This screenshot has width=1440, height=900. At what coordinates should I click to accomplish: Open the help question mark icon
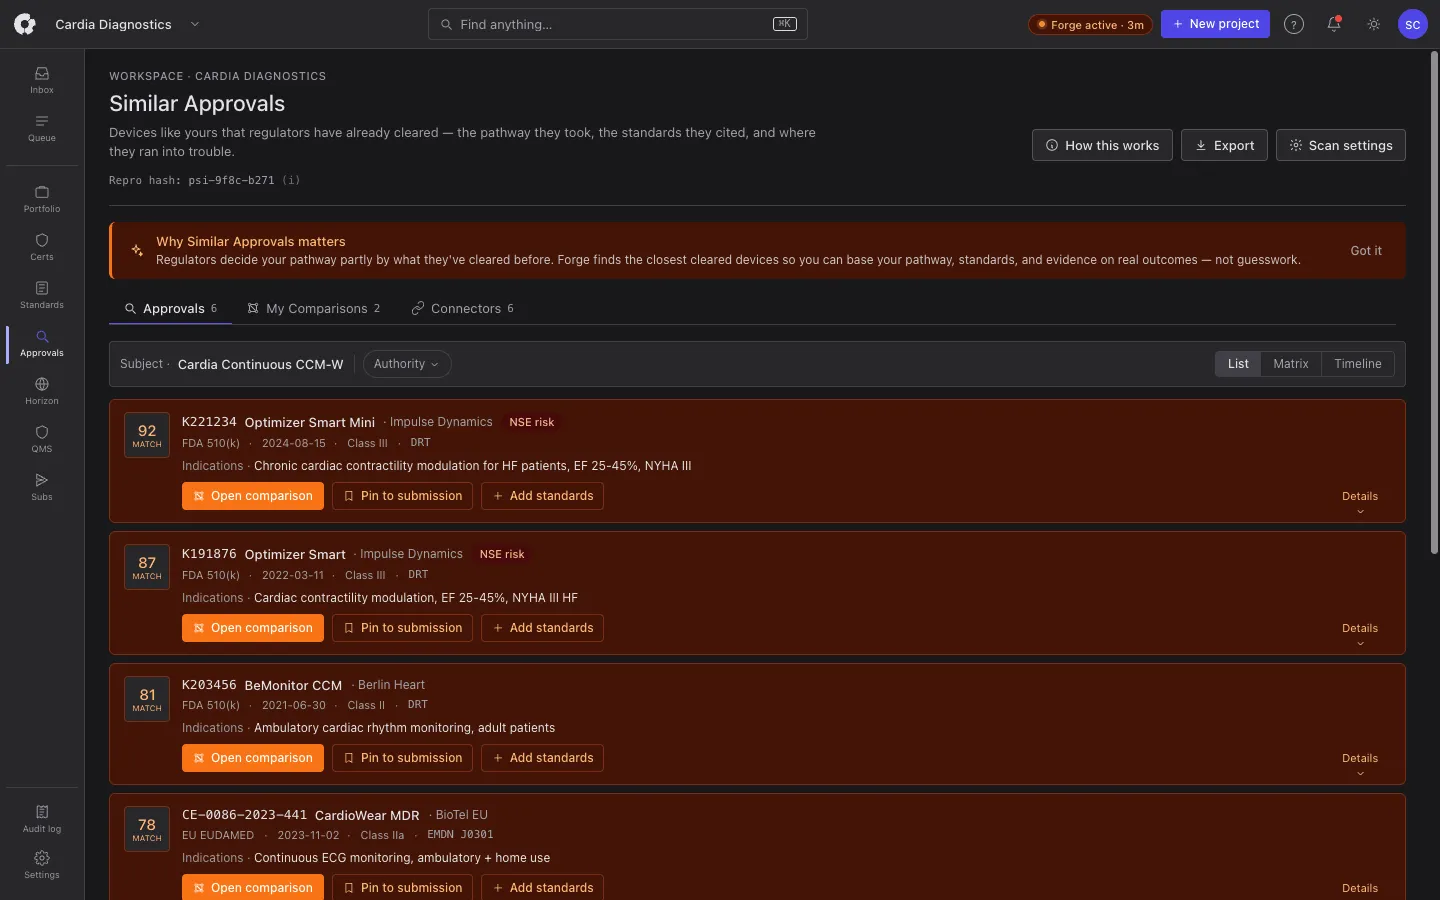point(1294,24)
